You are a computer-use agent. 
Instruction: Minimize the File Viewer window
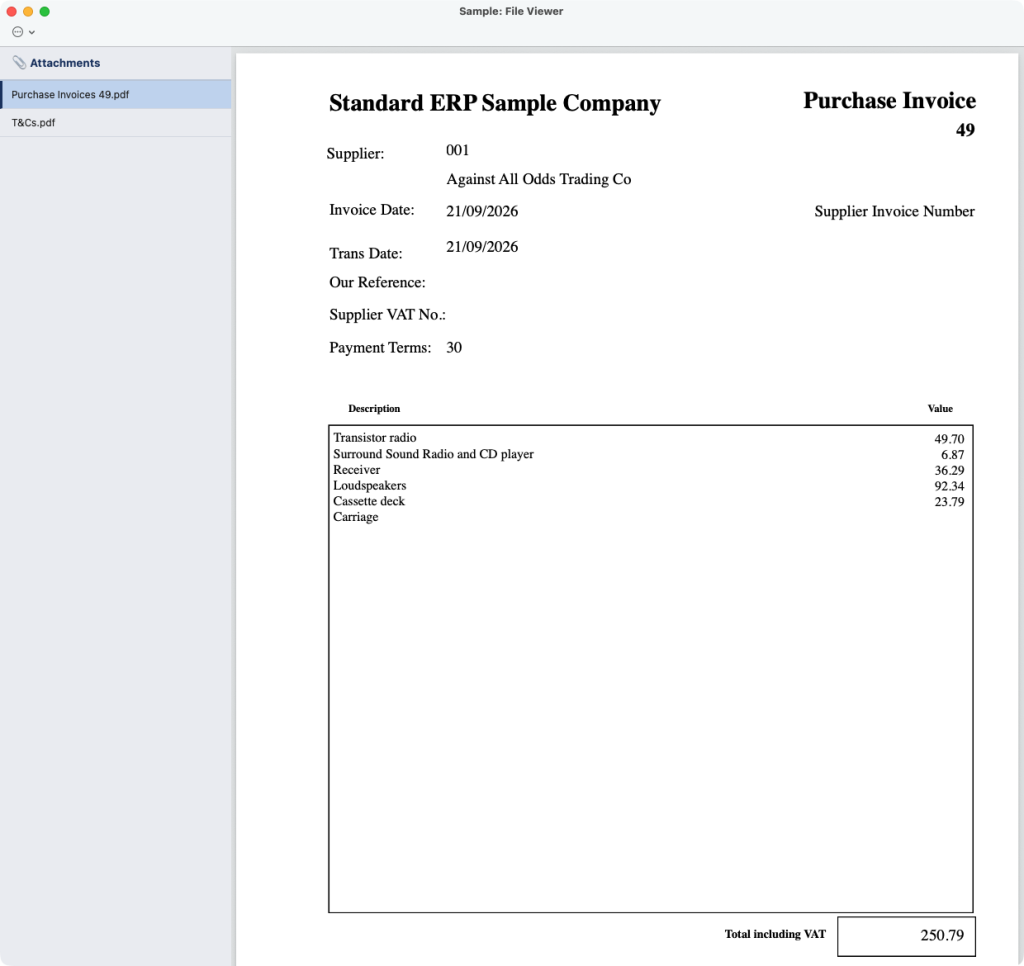pos(28,11)
